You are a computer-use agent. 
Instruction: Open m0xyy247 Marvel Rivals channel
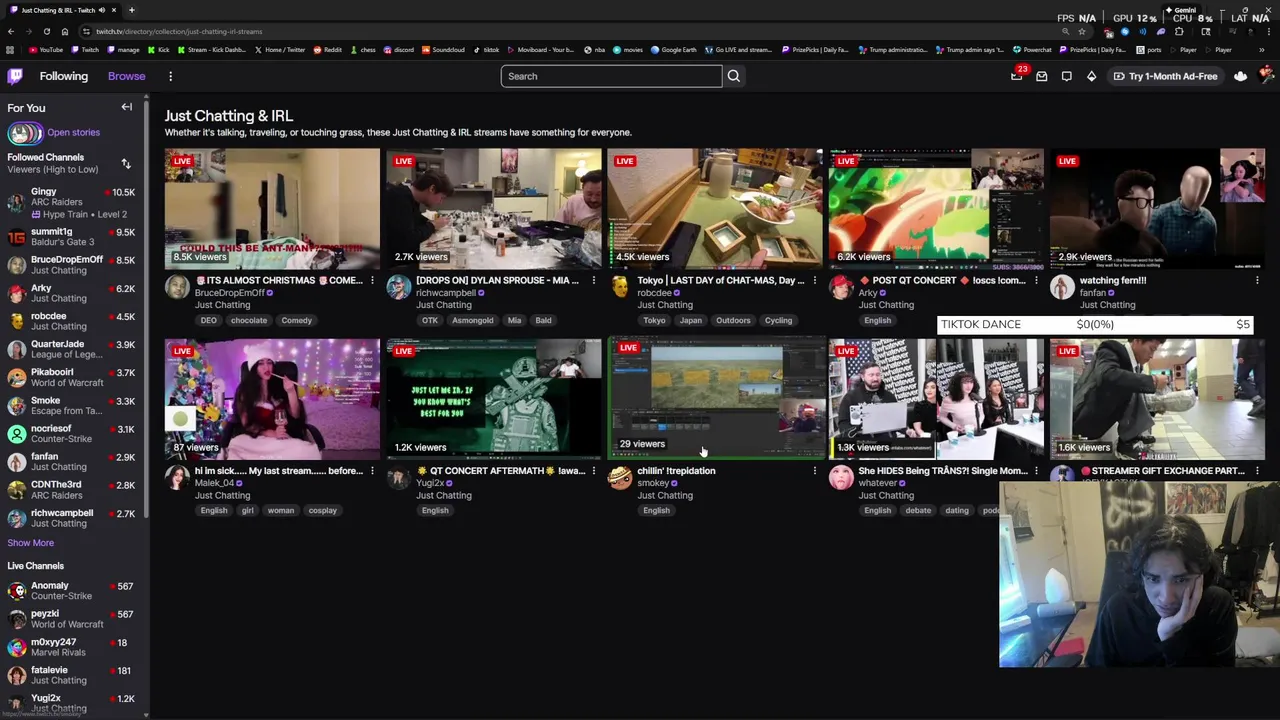point(72,647)
